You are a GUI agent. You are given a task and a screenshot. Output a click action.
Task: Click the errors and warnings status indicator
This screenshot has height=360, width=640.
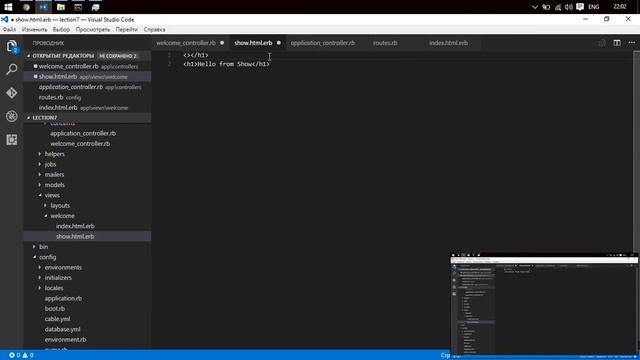coord(21,355)
